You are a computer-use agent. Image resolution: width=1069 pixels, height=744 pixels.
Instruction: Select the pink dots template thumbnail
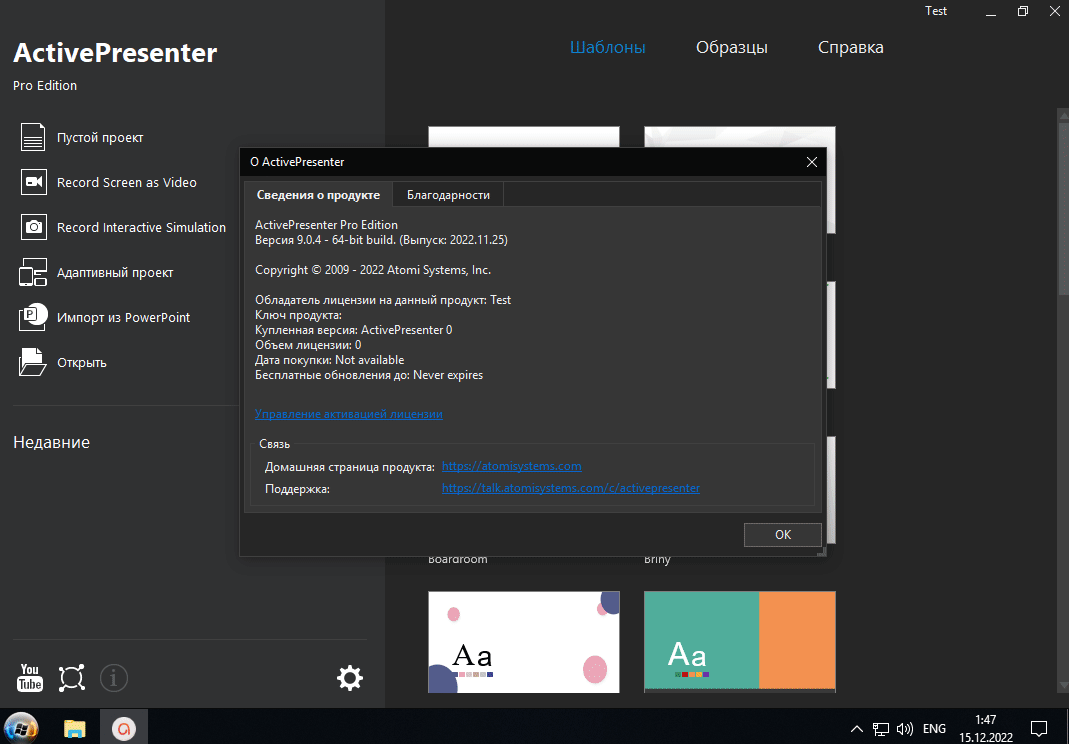pos(524,642)
